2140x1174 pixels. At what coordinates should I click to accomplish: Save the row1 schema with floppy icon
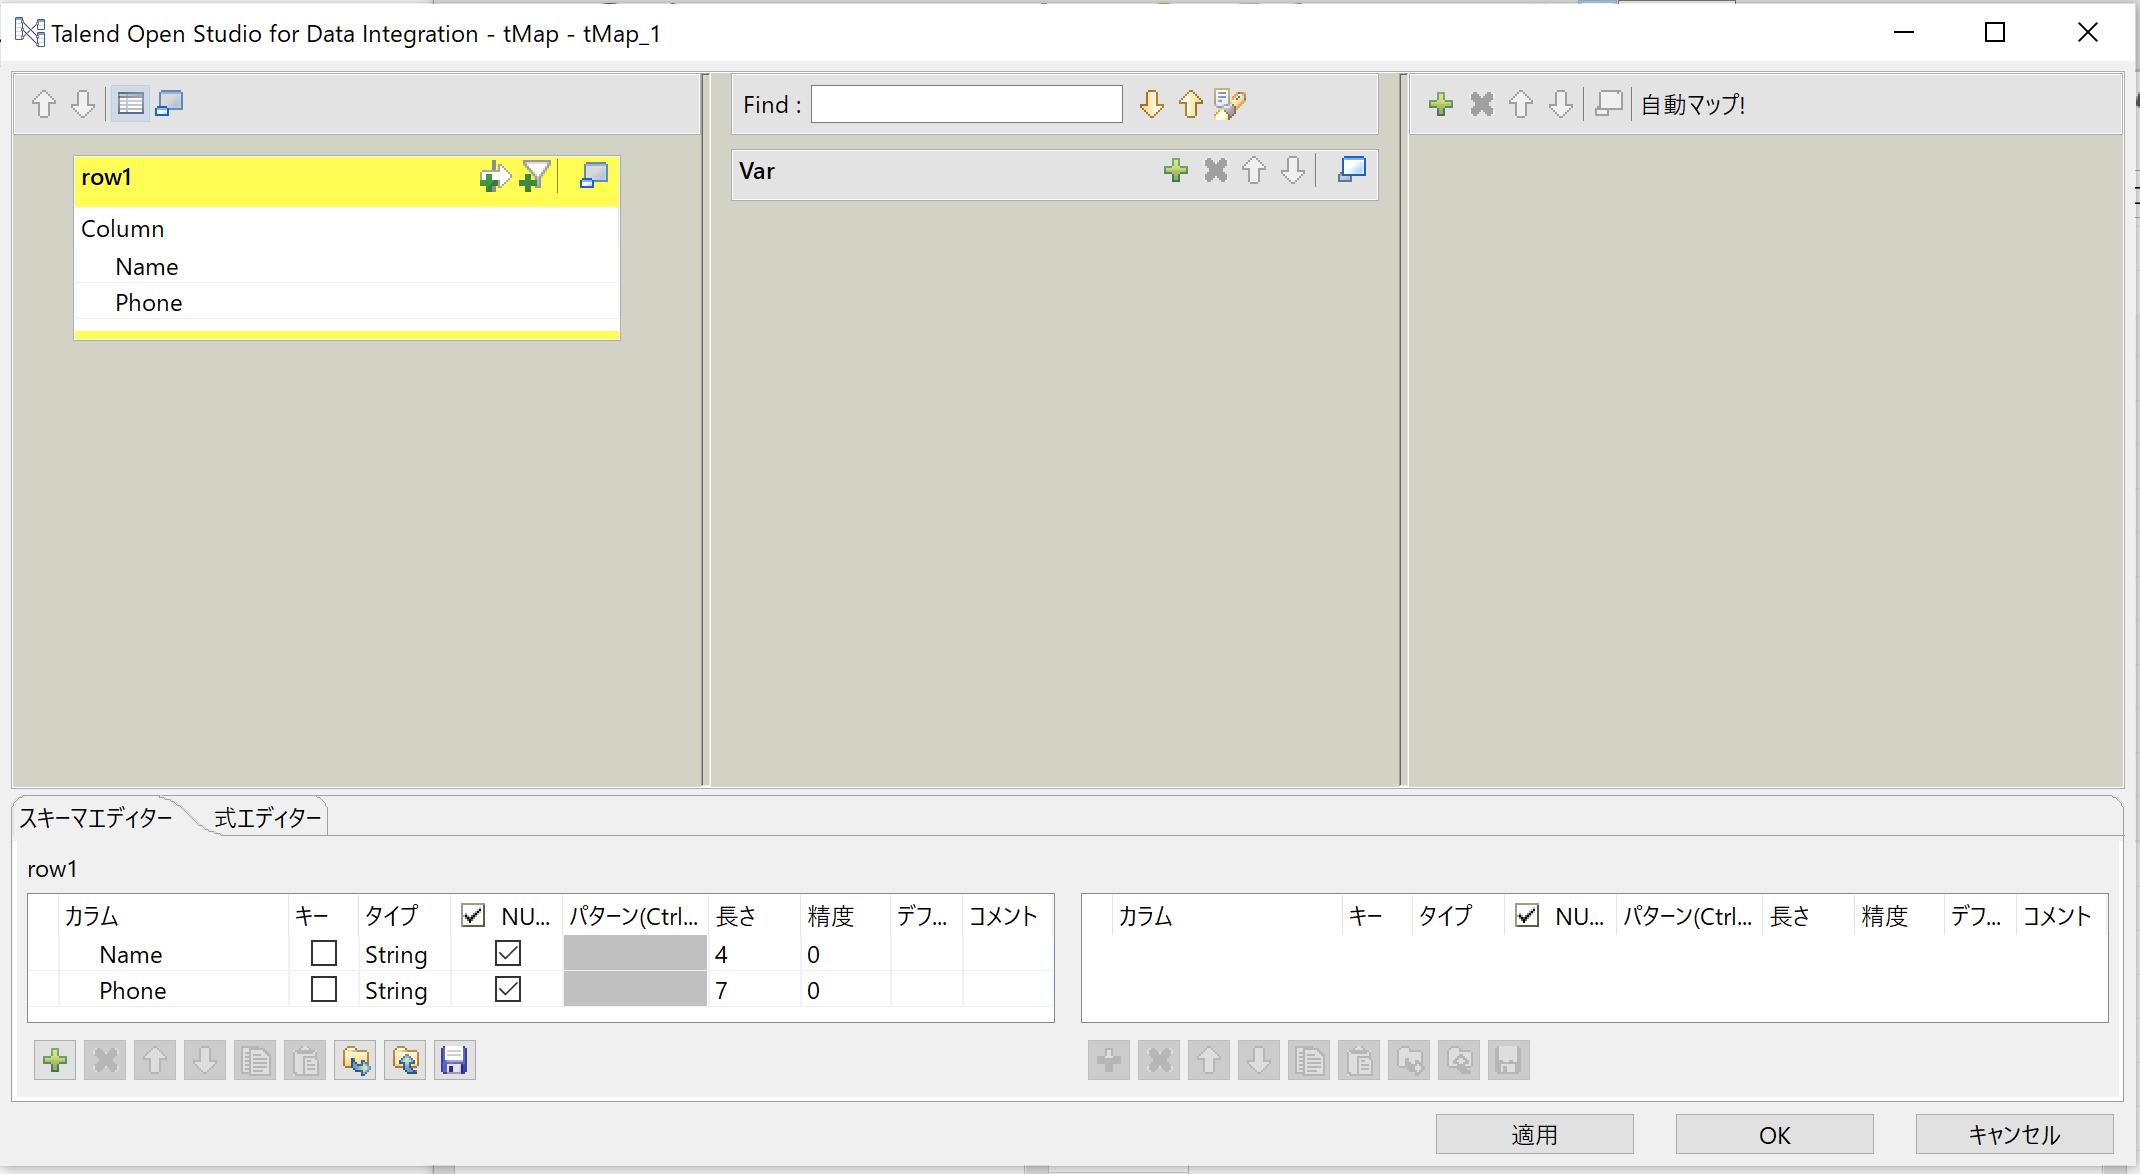pos(455,1060)
